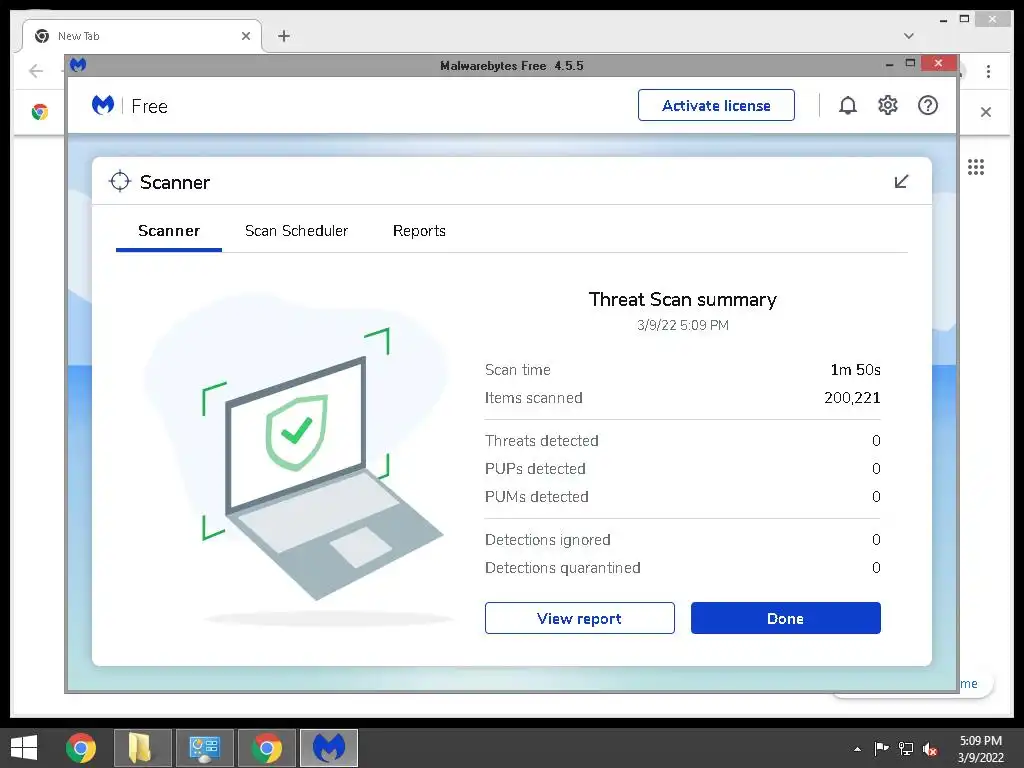The width and height of the screenshot is (1024, 768).
Task: Open Windows Start menu
Action: 24,748
